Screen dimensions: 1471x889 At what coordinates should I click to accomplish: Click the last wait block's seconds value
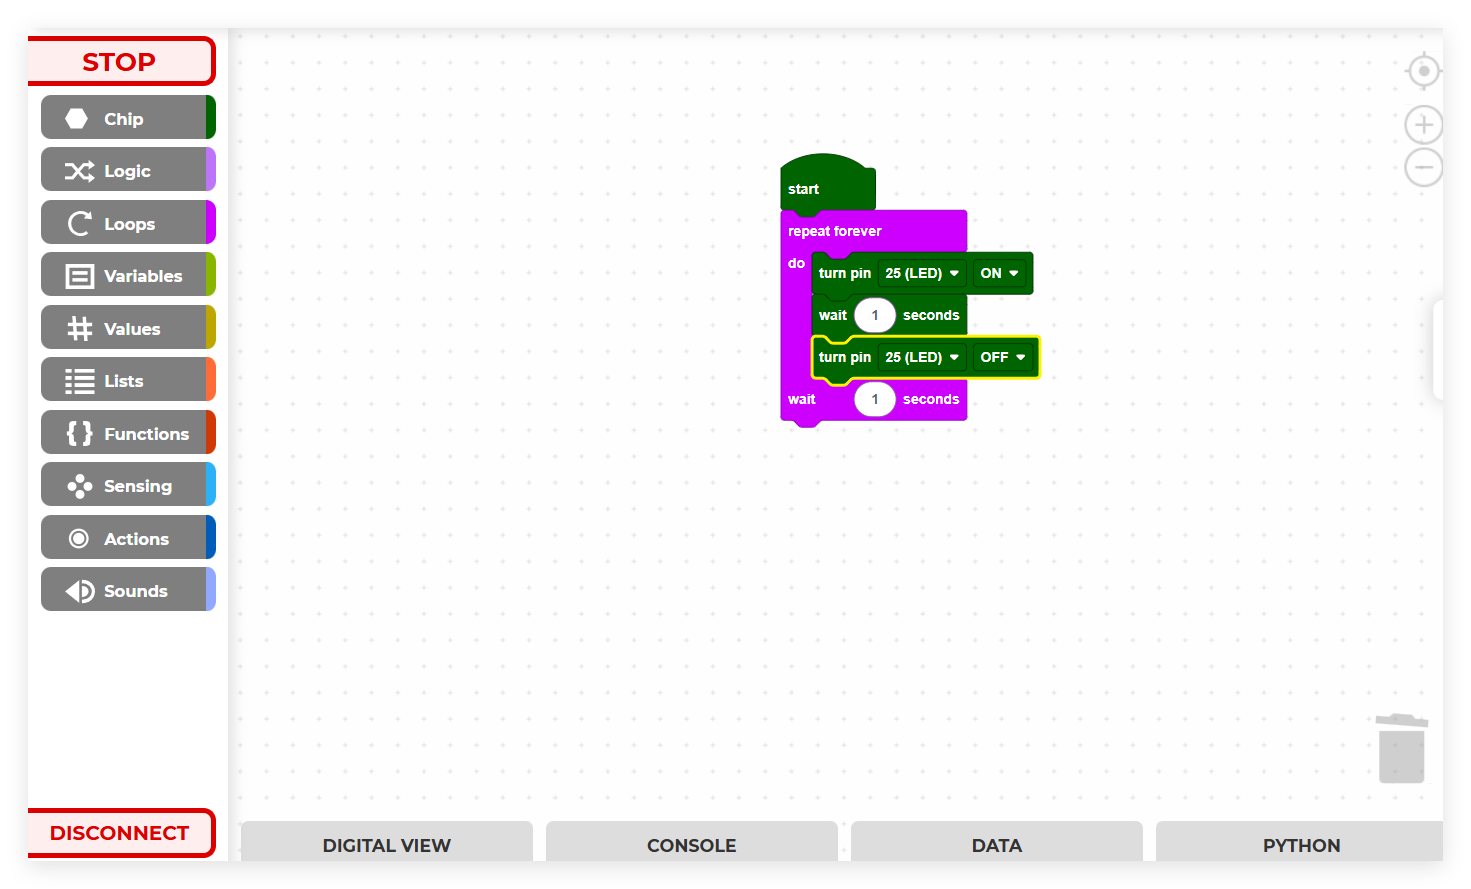click(875, 399)
